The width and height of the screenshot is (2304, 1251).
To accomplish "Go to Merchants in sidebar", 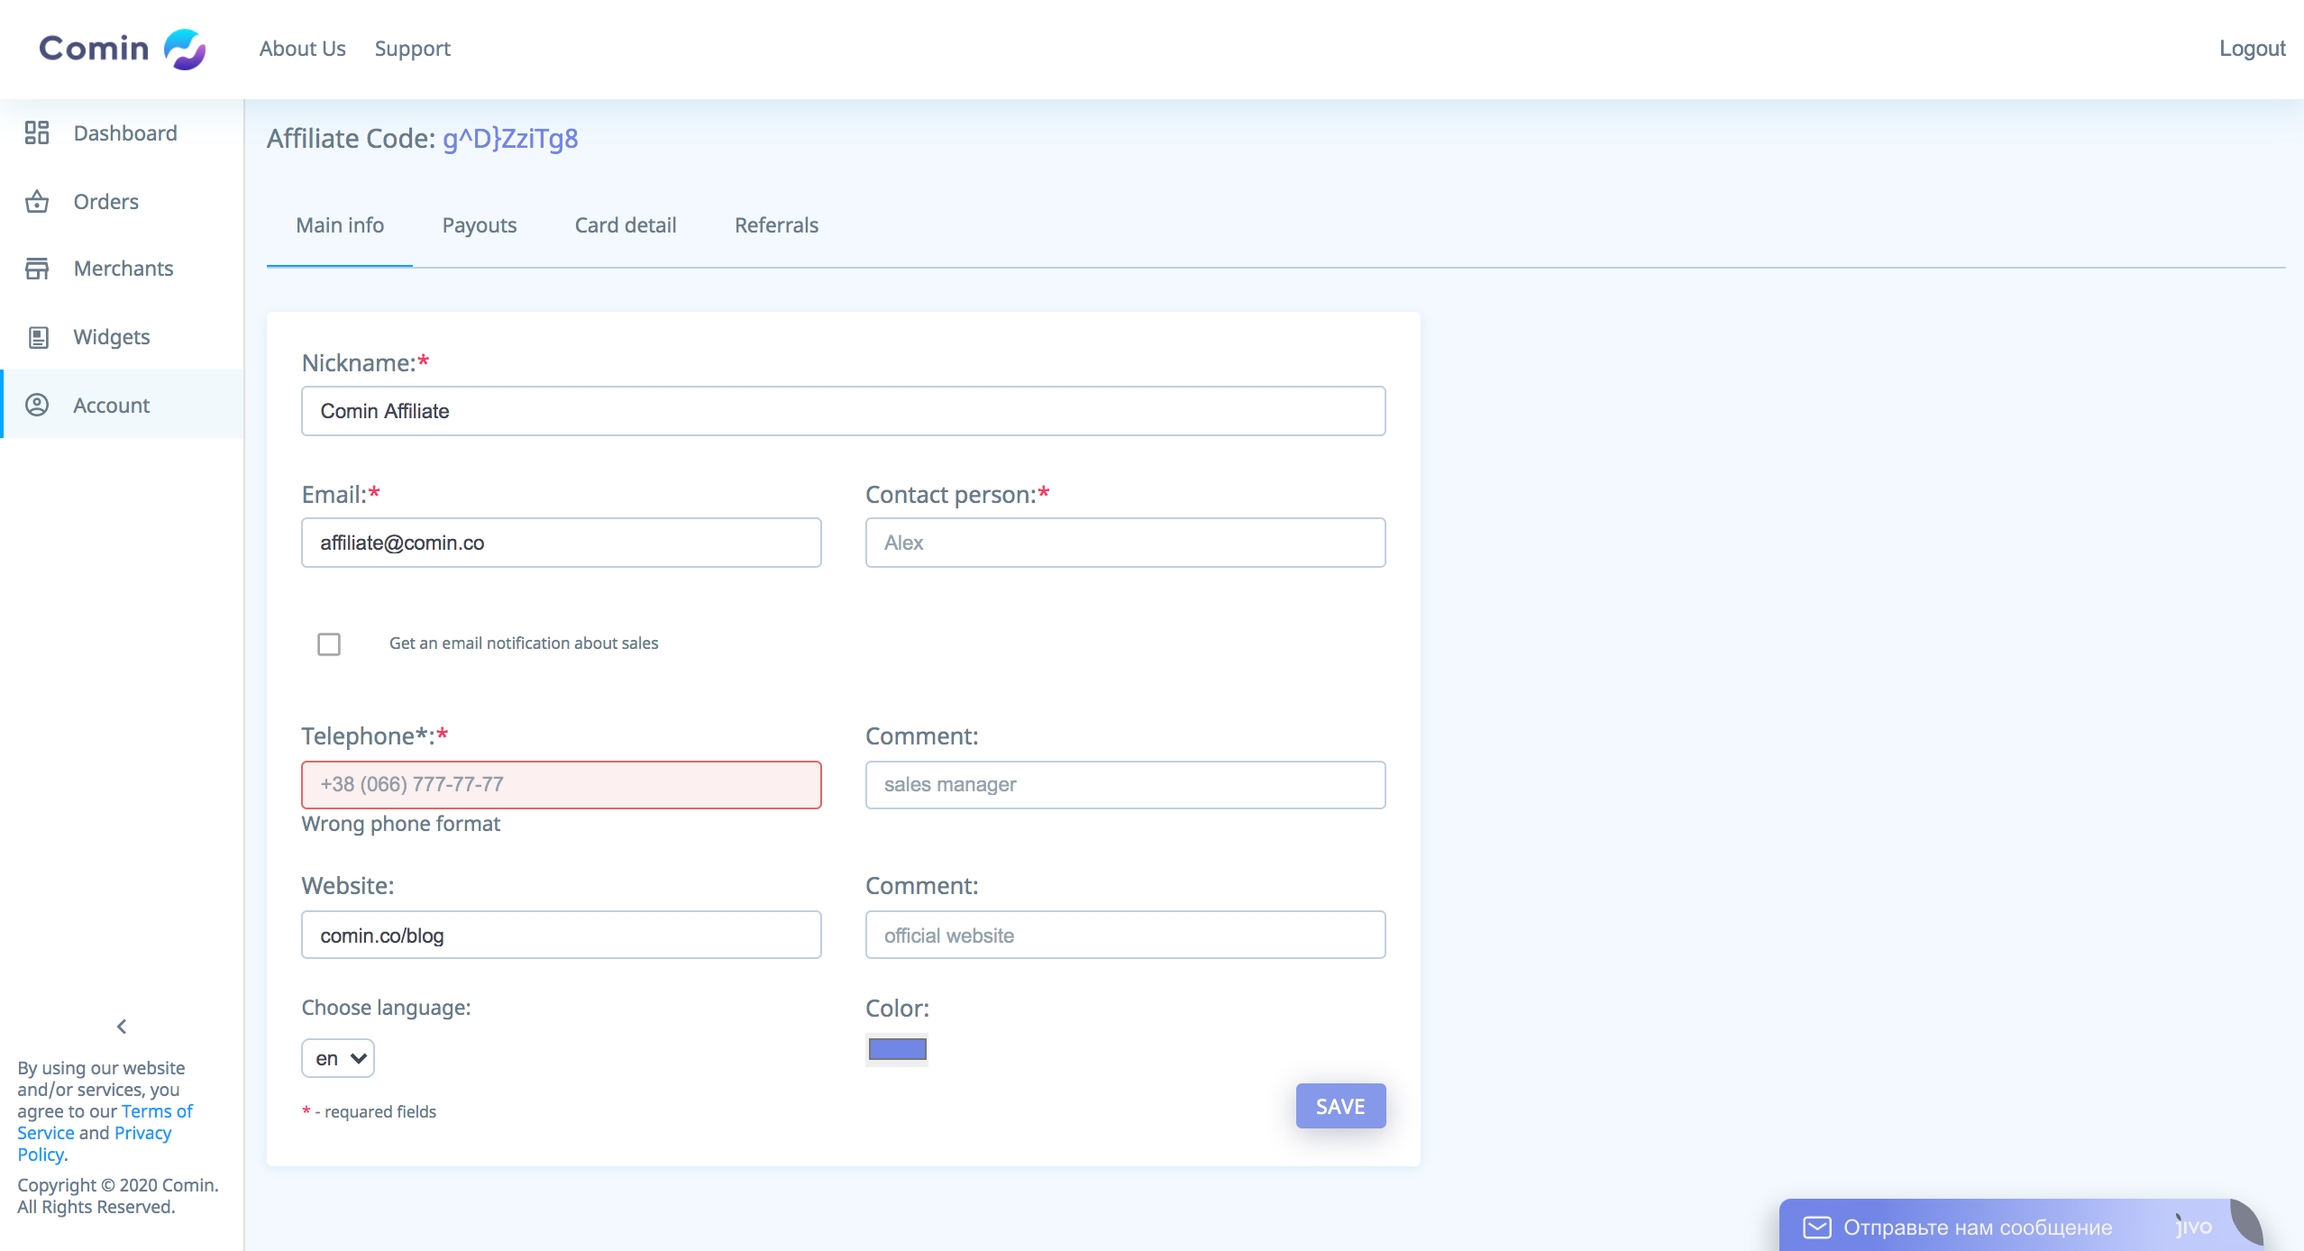I will point(122,269).
